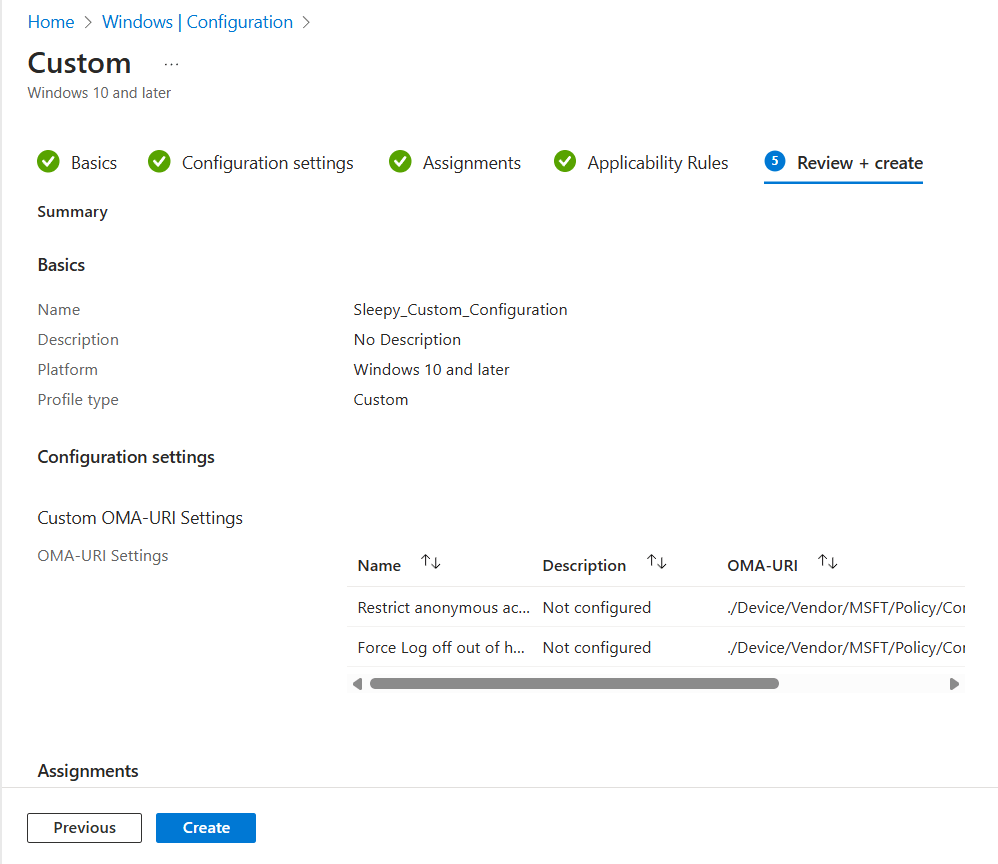Open Windows | Configuration breadcrumb link
This screenshot has width=998, height=864.
pos(198,22)
